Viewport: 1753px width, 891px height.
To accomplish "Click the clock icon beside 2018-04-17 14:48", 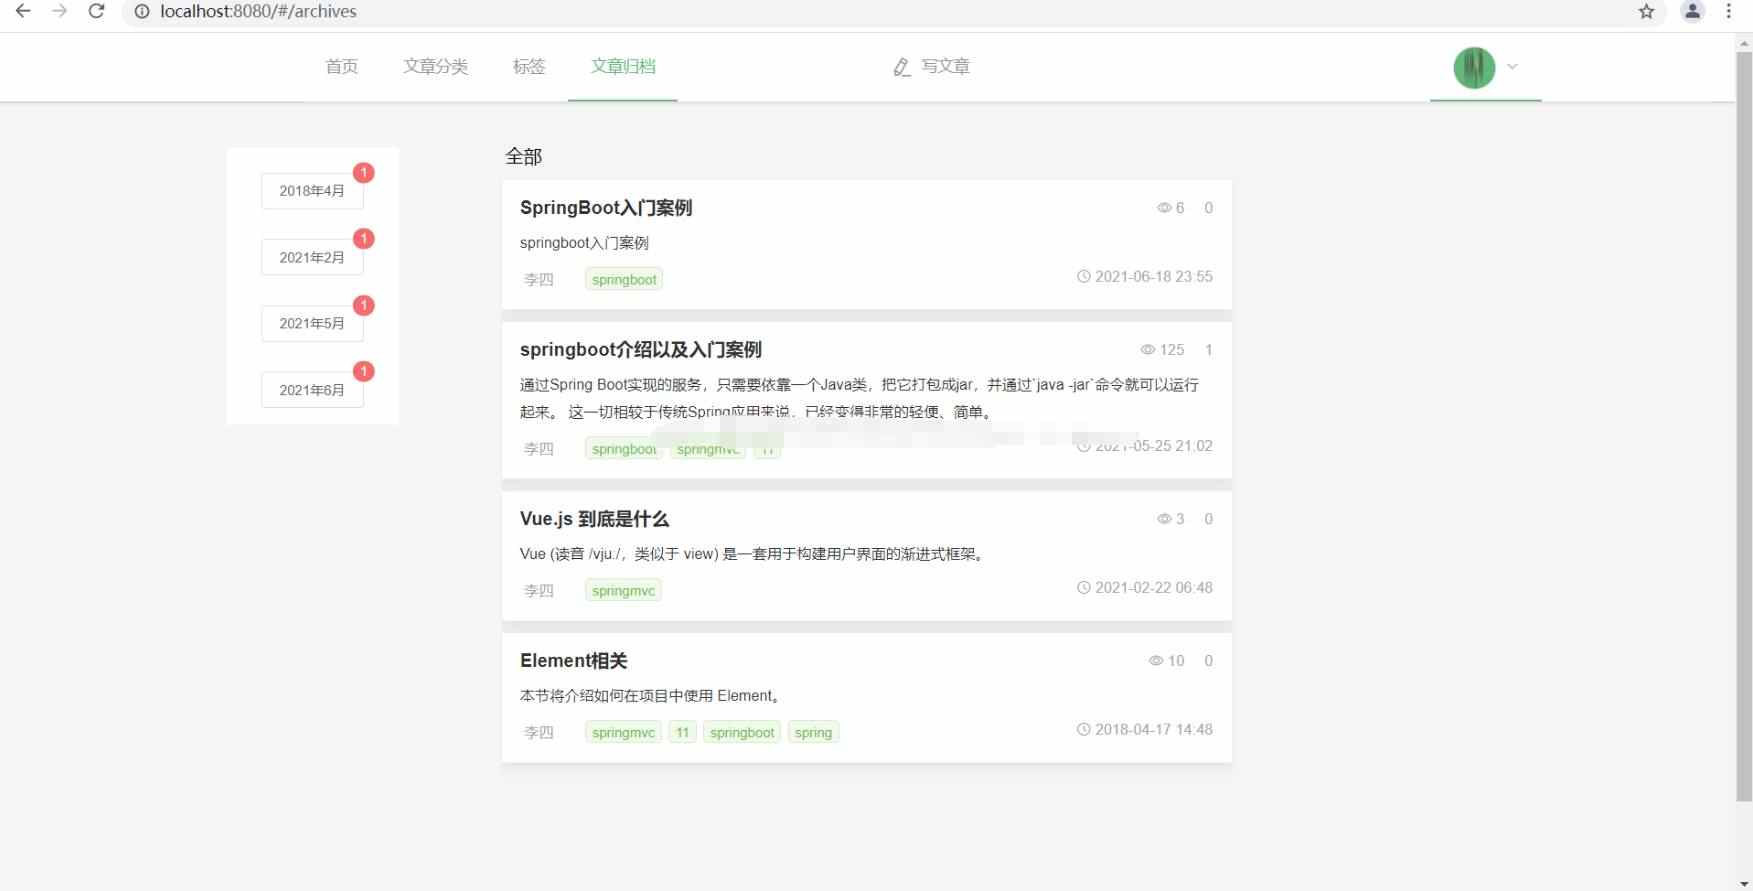I will [1083, 730].
